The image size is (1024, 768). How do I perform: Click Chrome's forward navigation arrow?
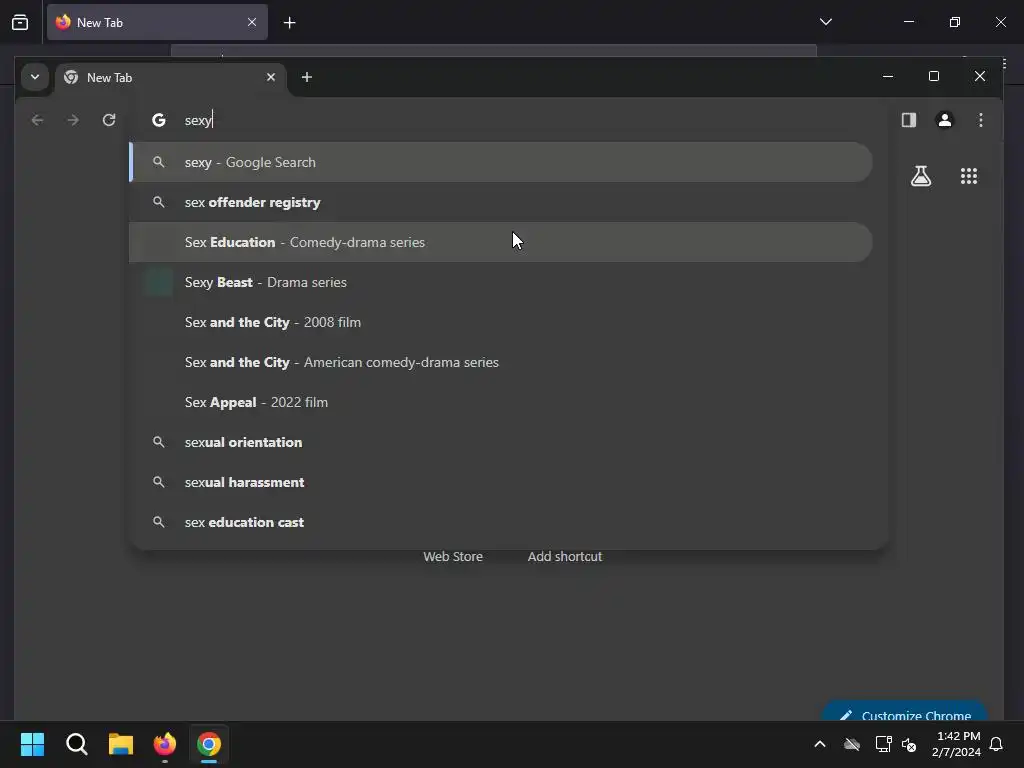pyautogui.click(x=73, y=120)
